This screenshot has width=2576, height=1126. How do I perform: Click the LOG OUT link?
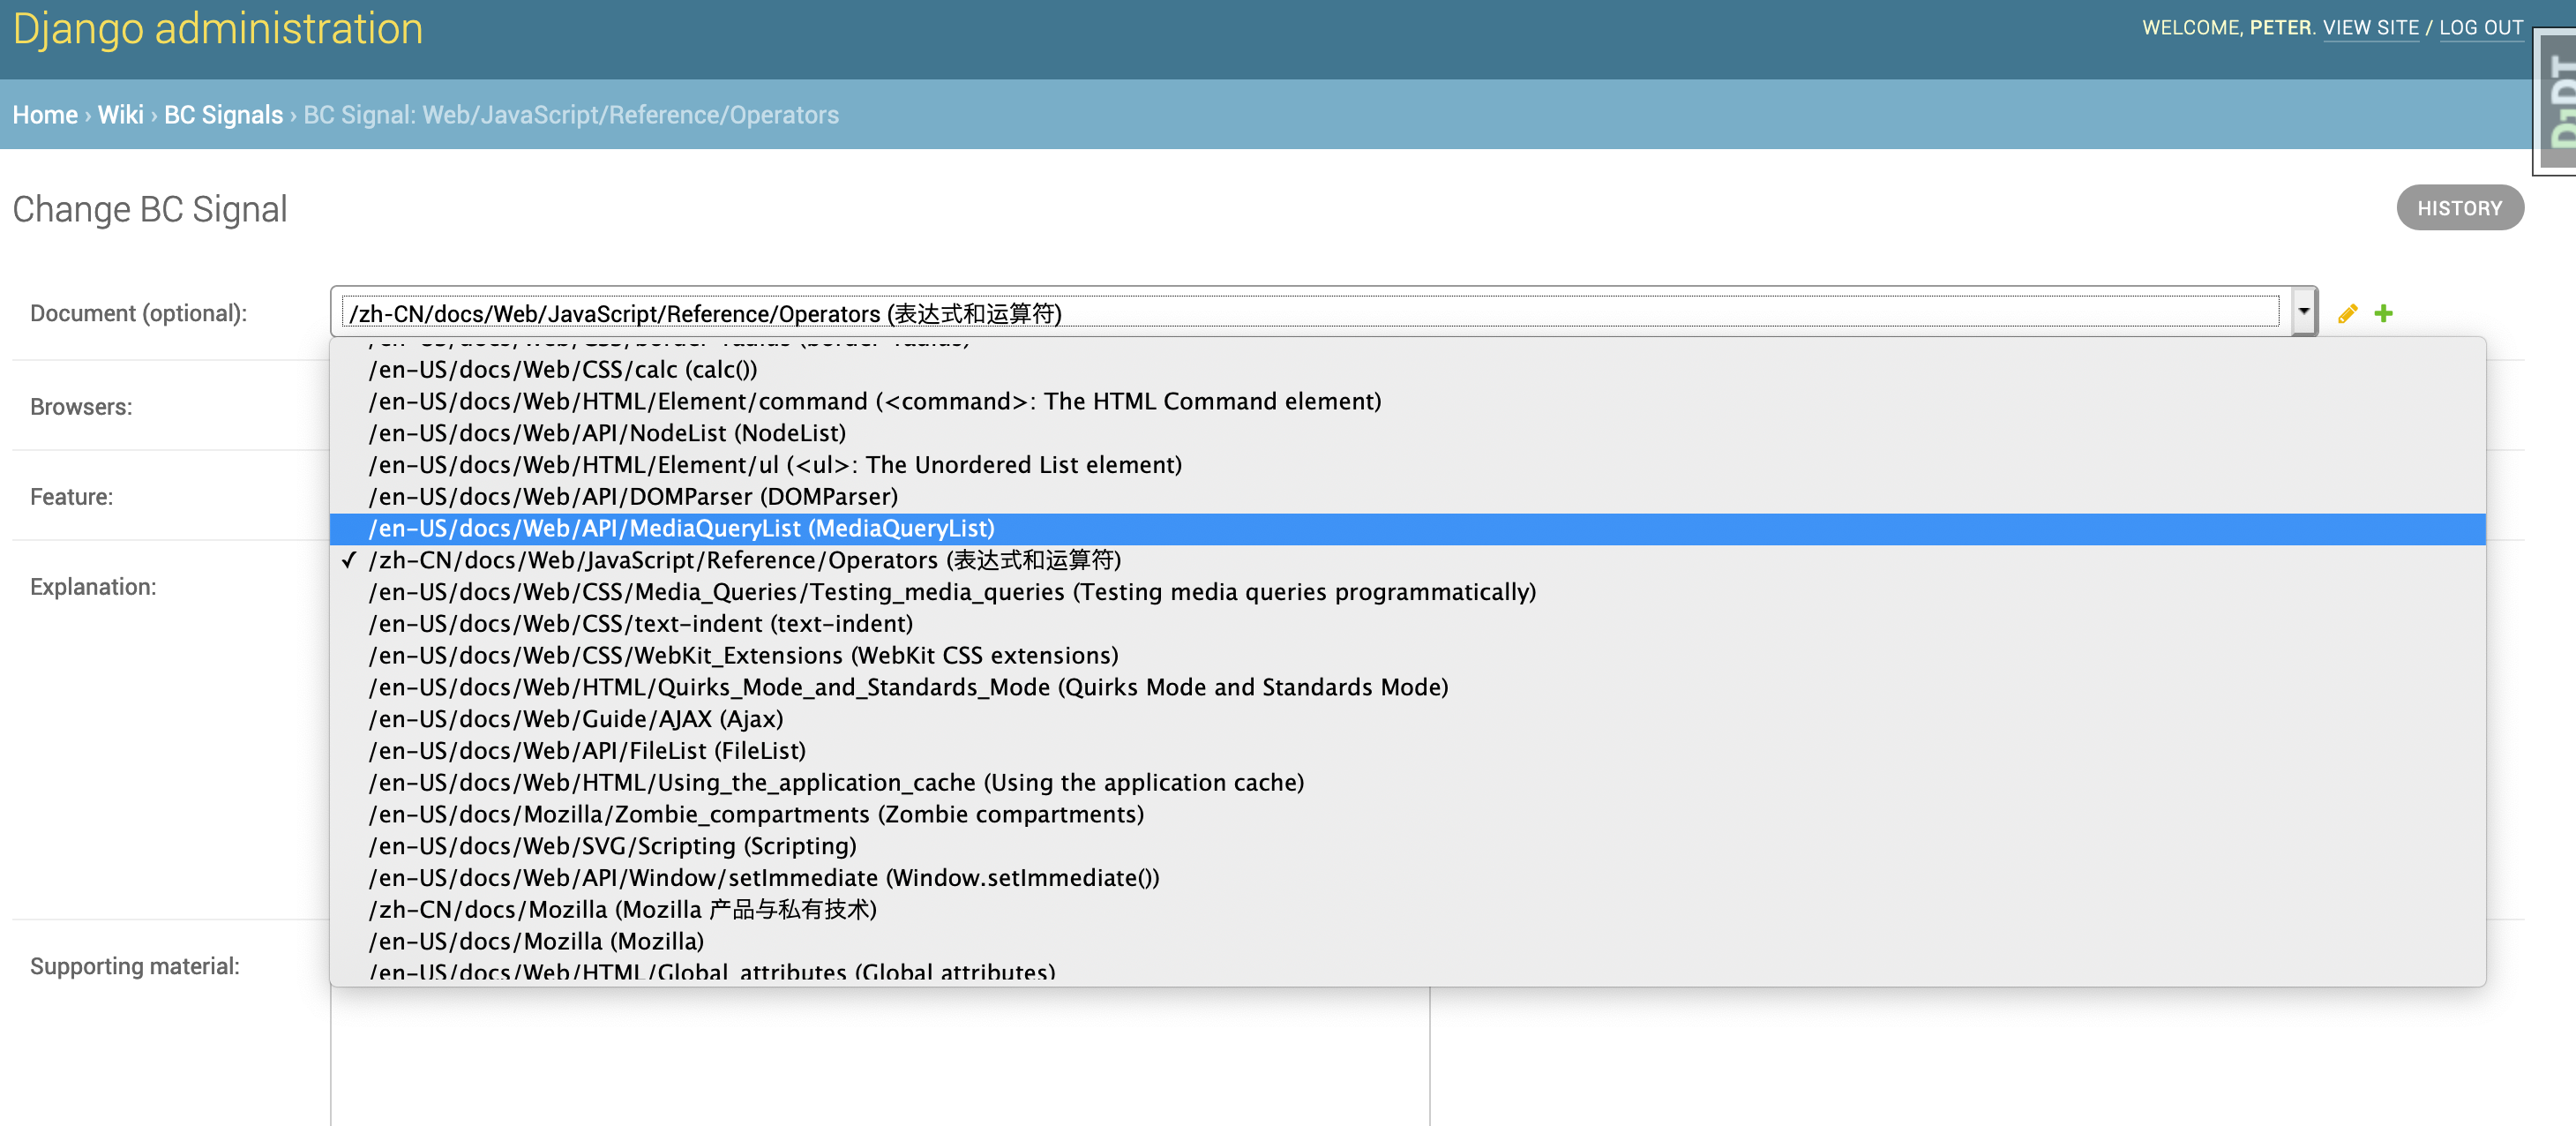tap(2480, 28)
